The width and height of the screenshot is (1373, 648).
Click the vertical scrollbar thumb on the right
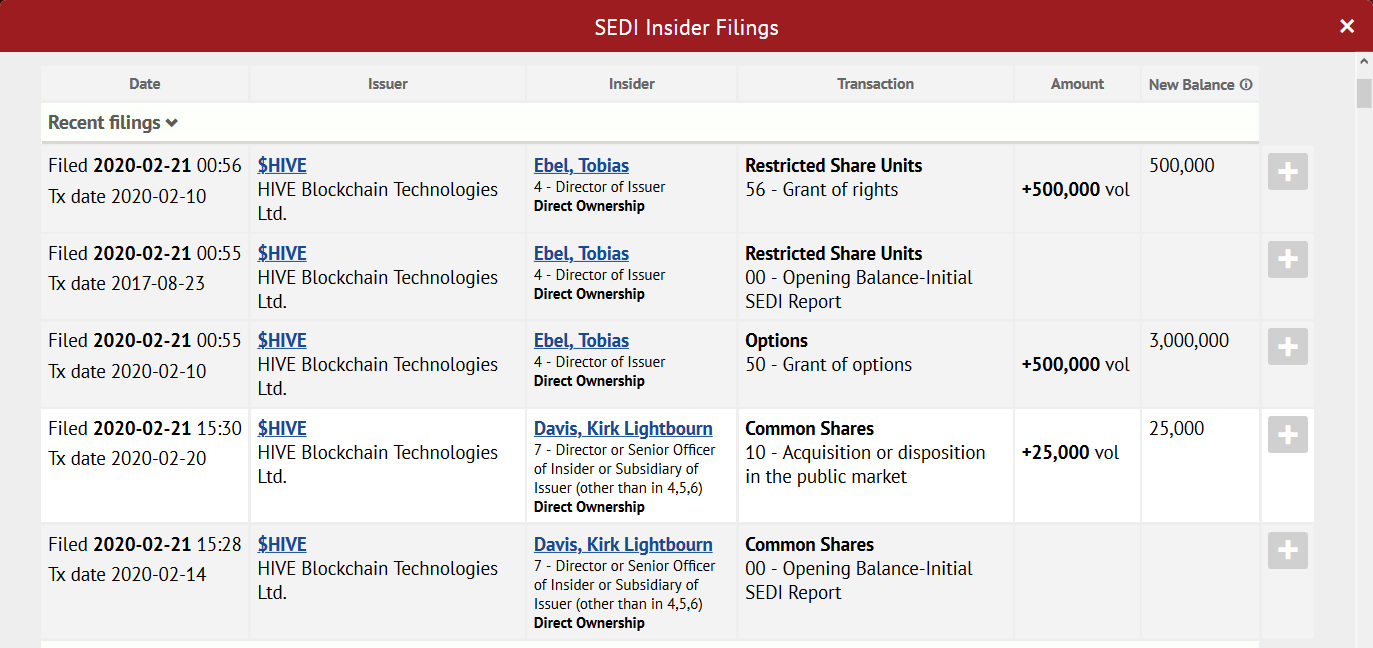(1364, 93)
